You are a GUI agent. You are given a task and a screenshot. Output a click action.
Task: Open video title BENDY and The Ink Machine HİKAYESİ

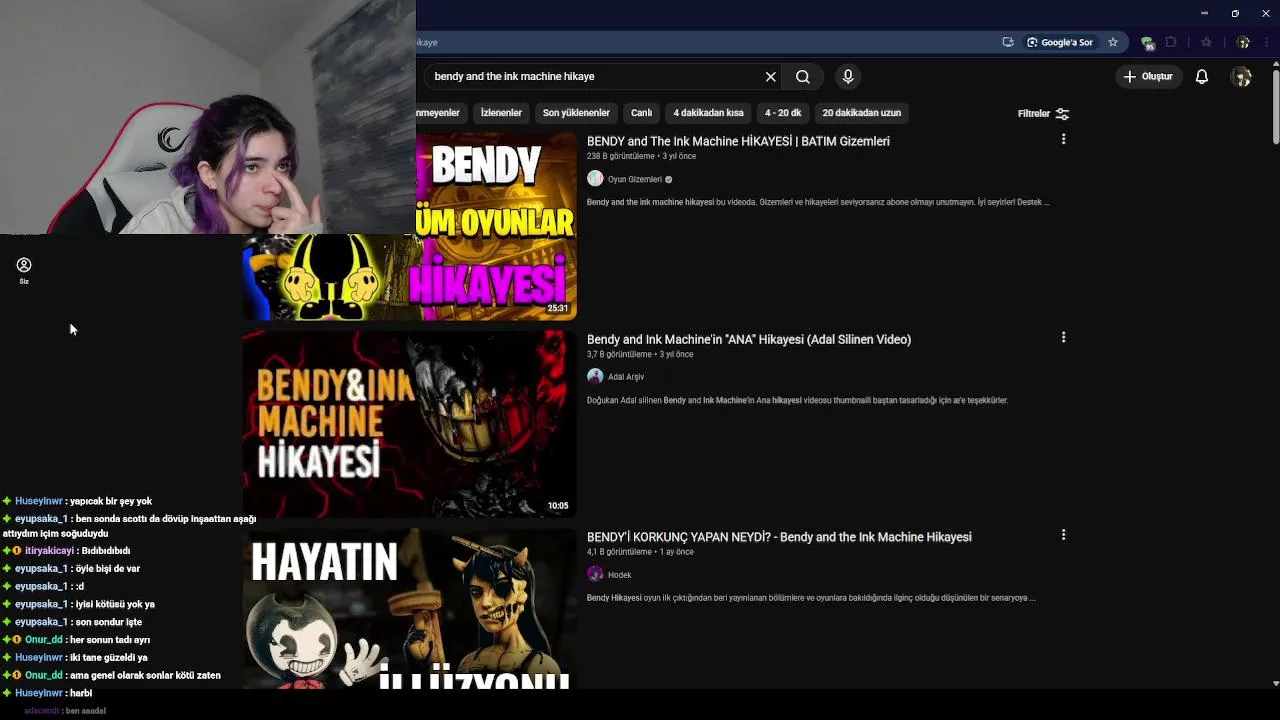coord(738,141)
